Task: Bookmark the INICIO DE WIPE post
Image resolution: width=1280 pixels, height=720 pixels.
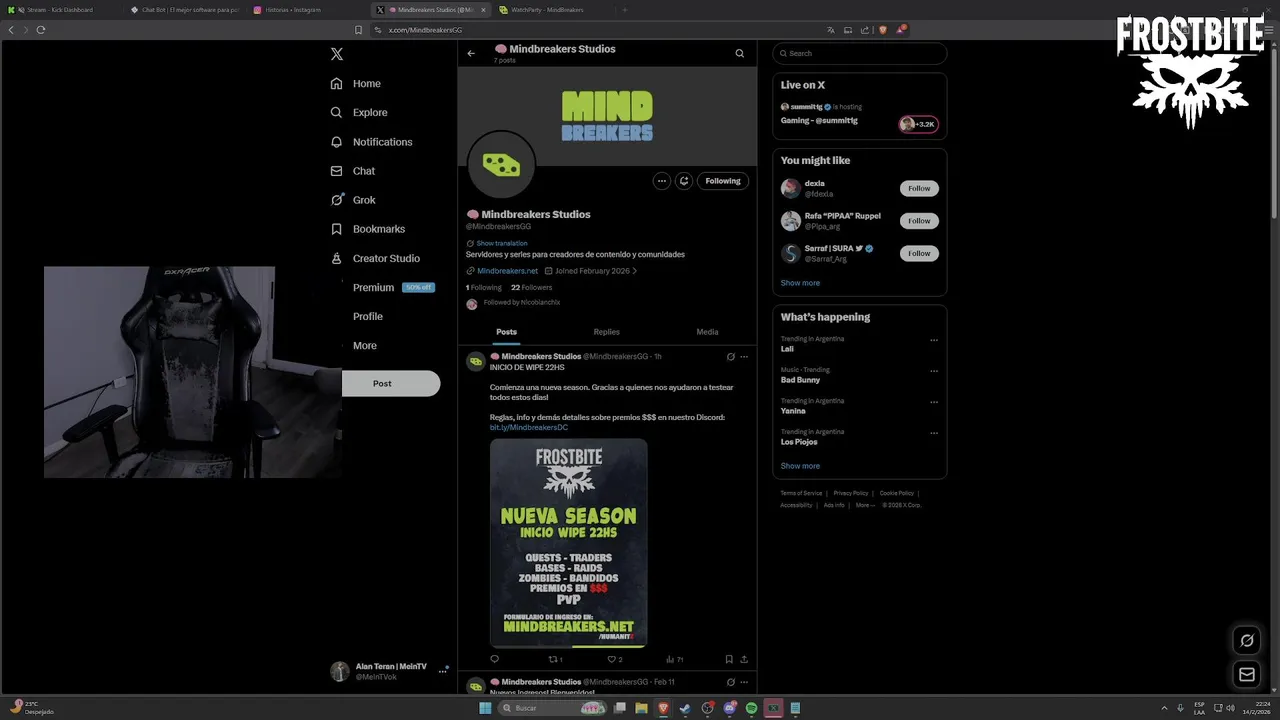Action: tap(729, 660)
